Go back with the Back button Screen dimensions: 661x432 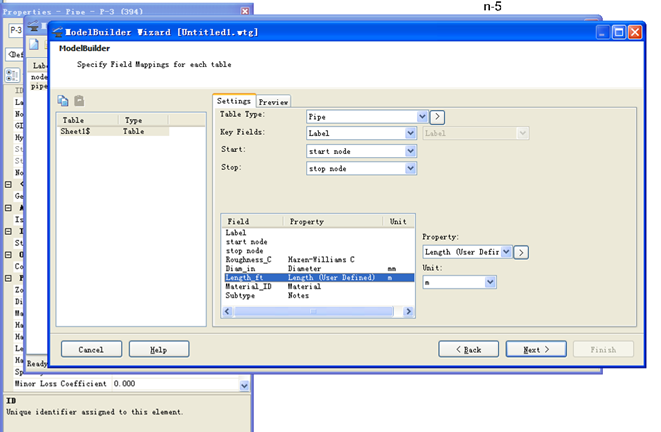(468, 350)
